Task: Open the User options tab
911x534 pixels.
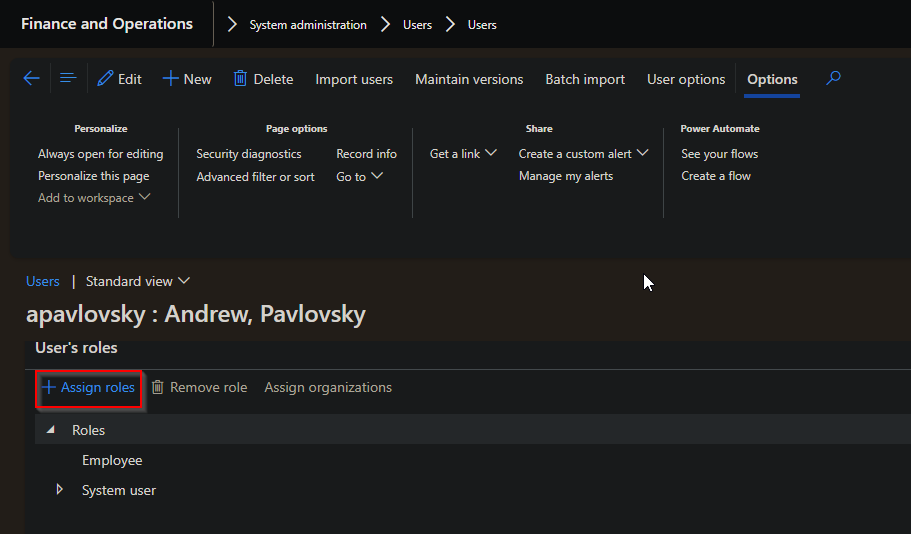Action: [x=686, y=79]
